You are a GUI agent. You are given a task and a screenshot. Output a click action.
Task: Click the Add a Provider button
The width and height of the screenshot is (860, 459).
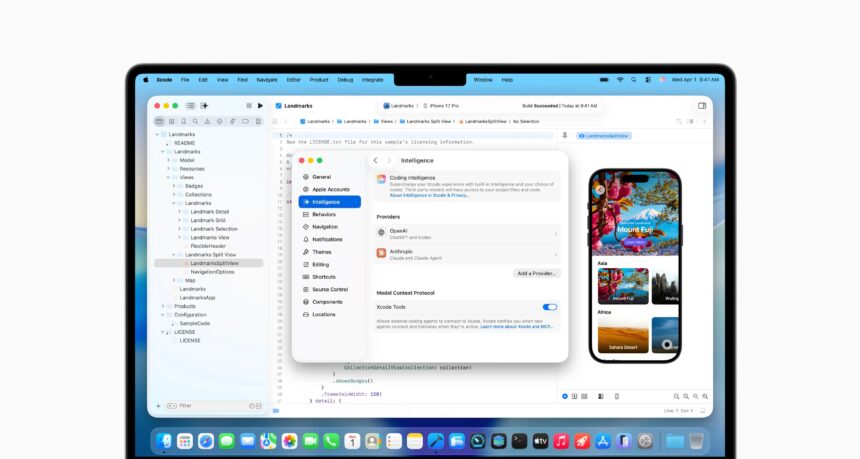pos(537,273)
